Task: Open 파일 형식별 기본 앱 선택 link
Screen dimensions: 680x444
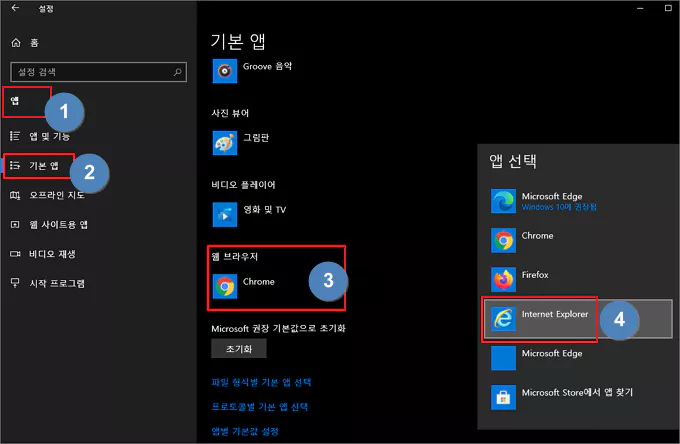Action: [261, 382]
